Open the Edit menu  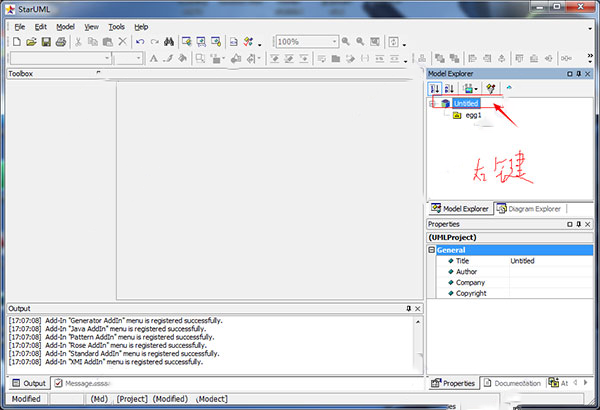[41, 27]
